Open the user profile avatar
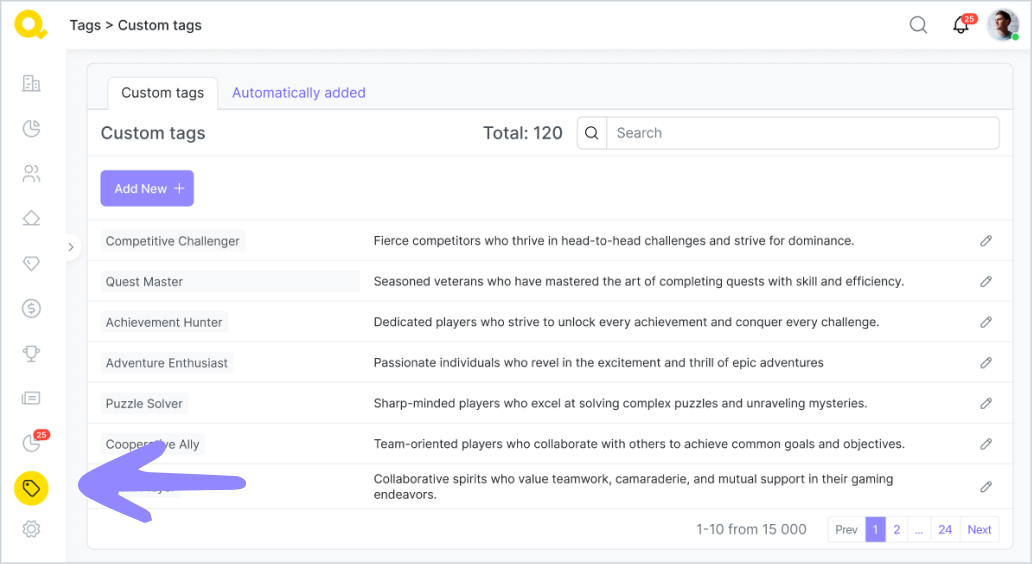This screenshot has height=564, width=1032. click(1002, 26)
